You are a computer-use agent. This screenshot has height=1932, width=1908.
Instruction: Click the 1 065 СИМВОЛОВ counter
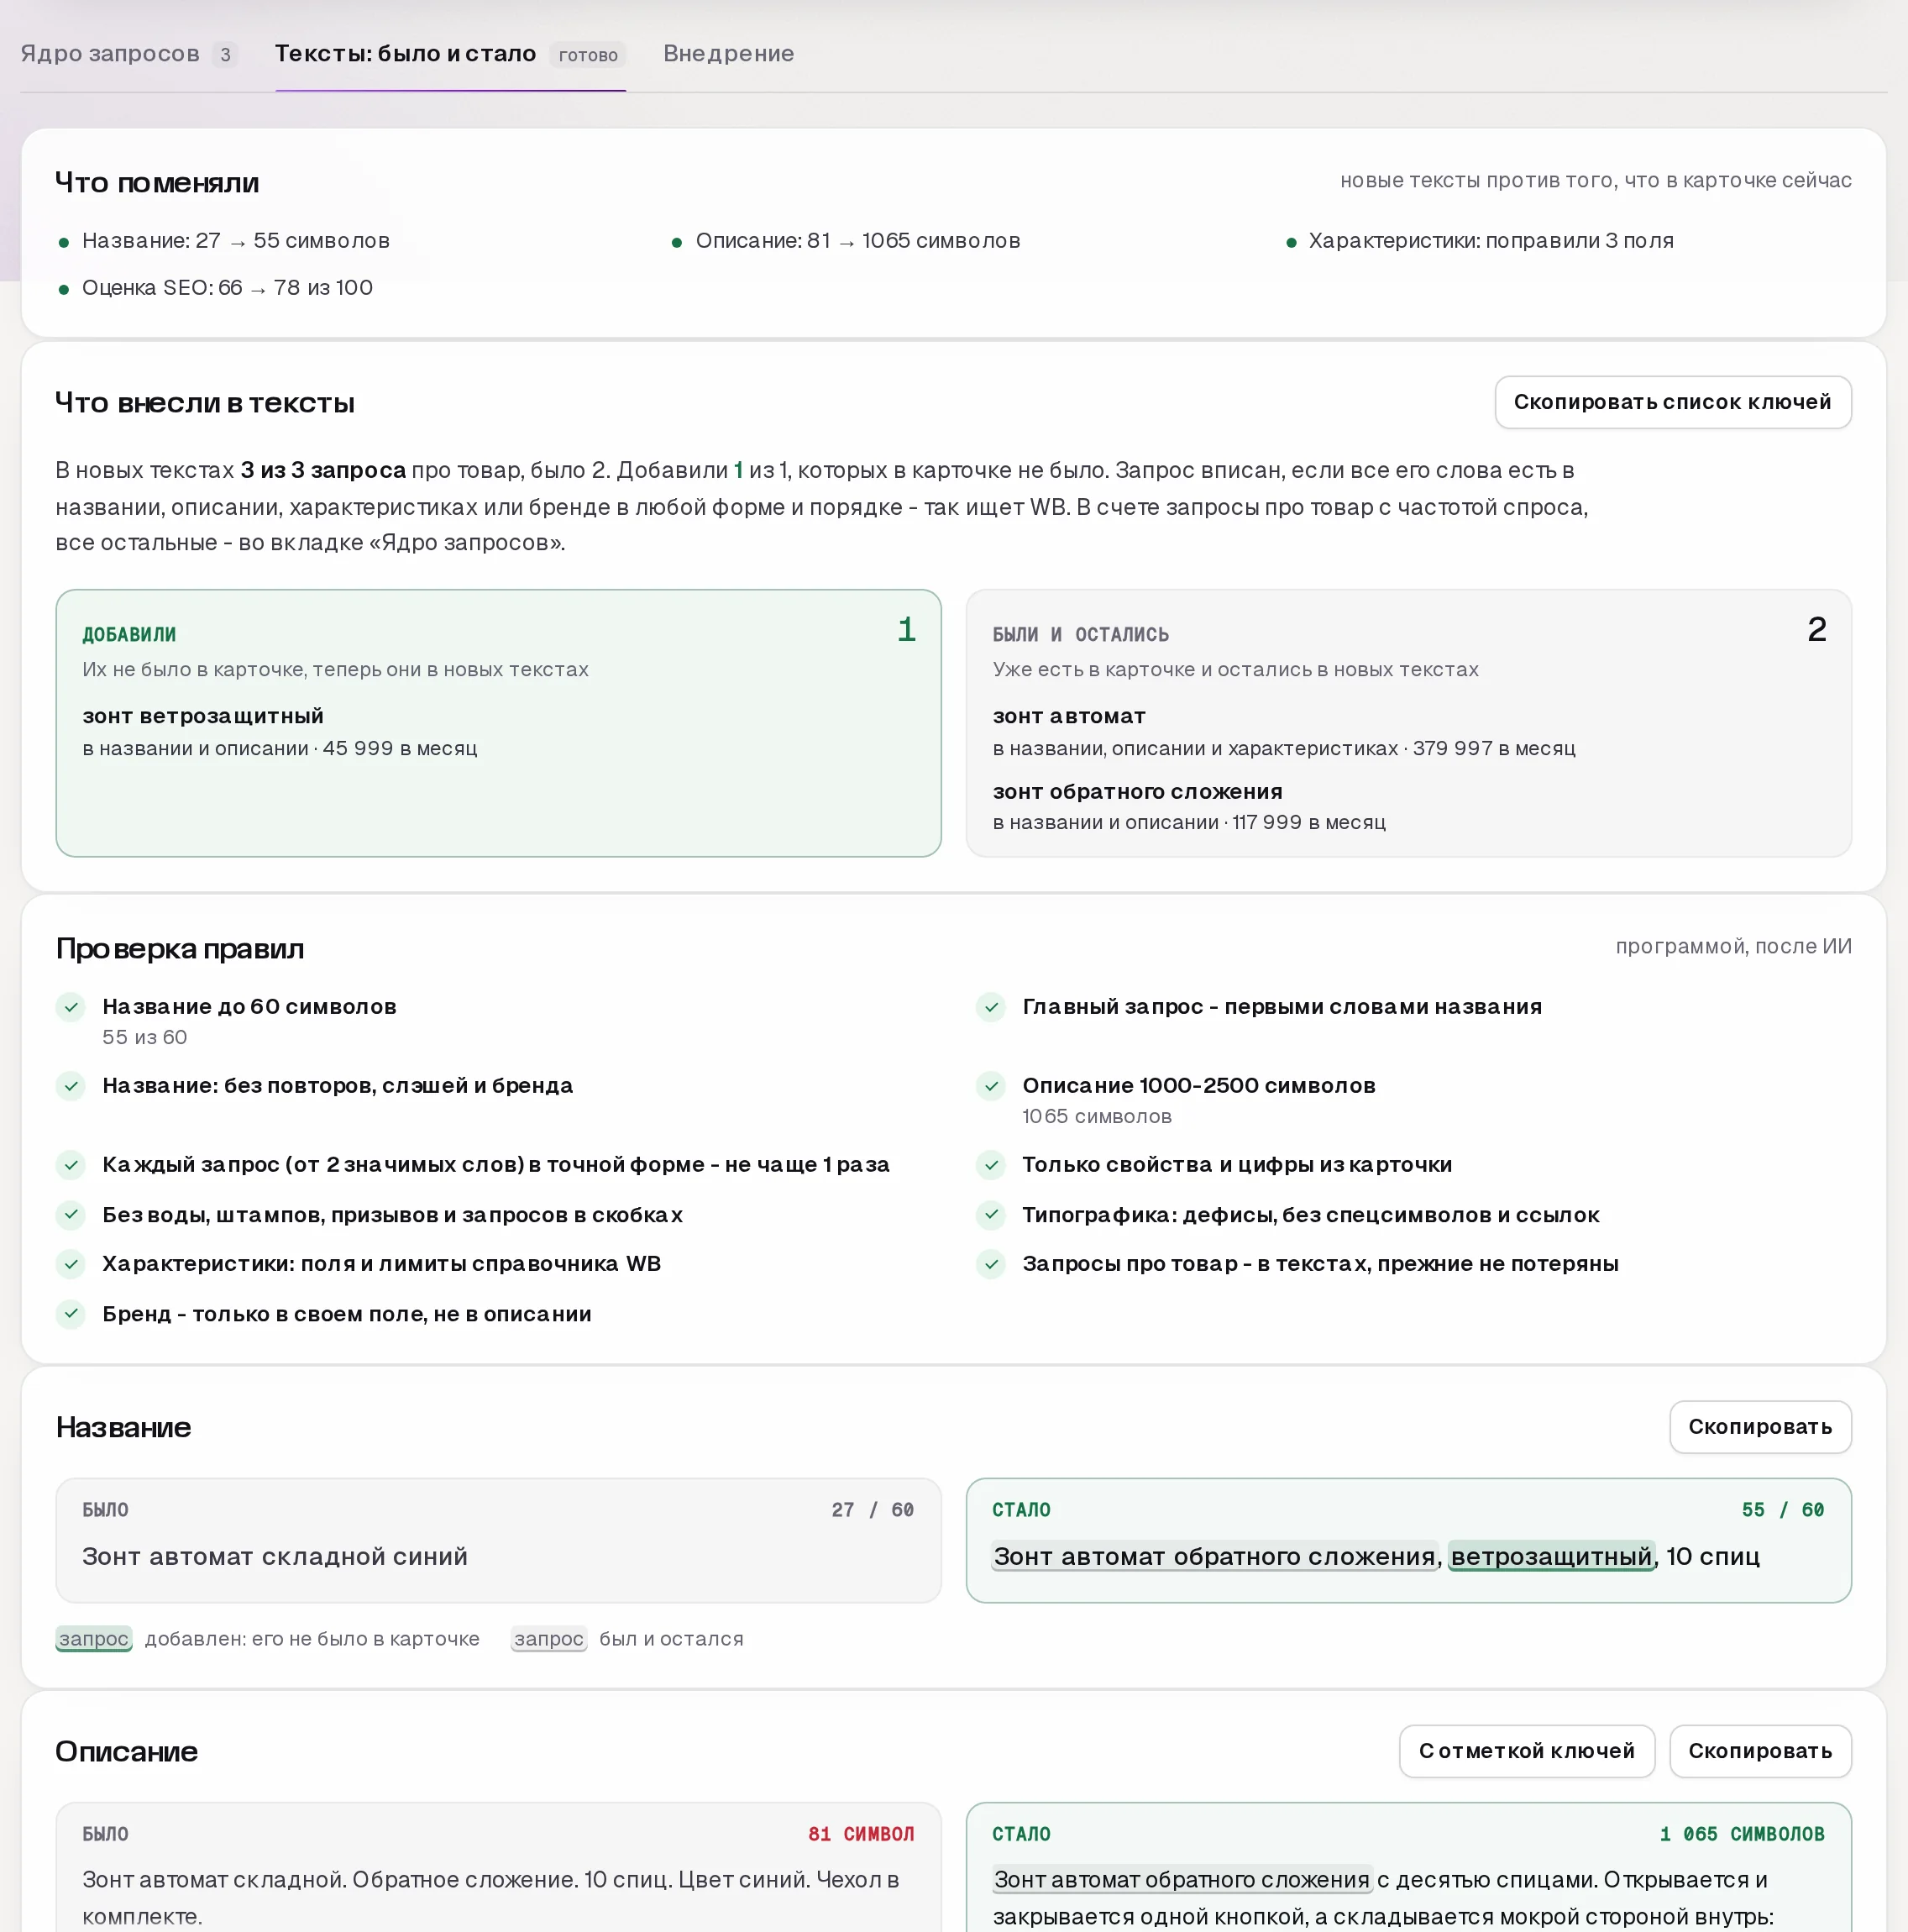(x=1742, y=1834)
